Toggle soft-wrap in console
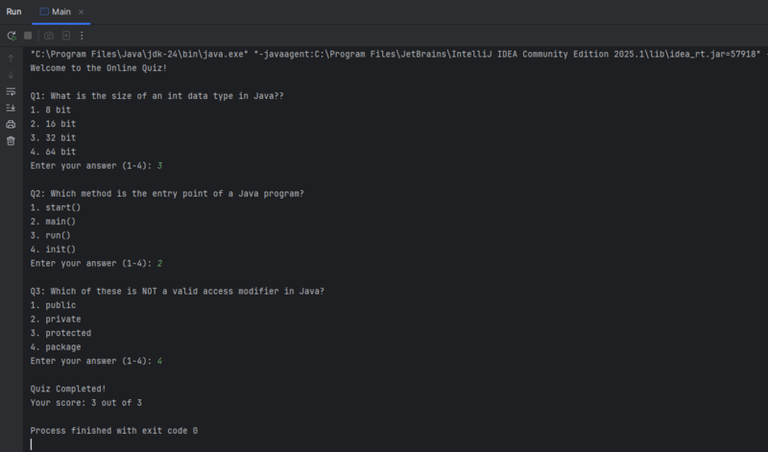Screen dimensions: 768x452 coord(11,91)
